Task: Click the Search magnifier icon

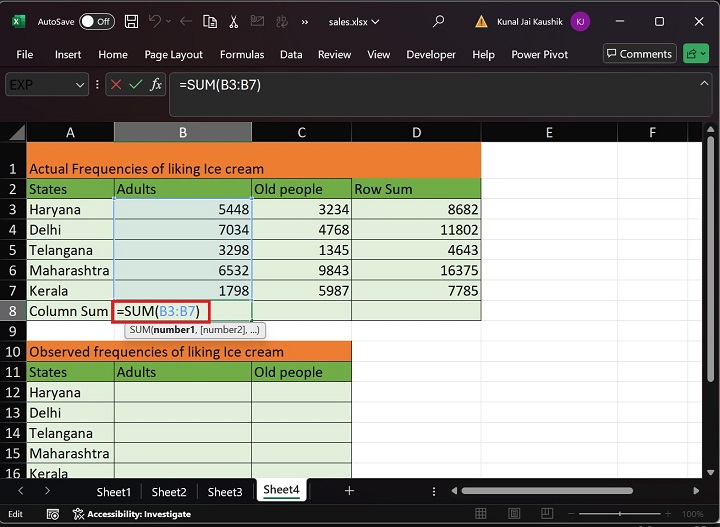Action: click(438, 21)
